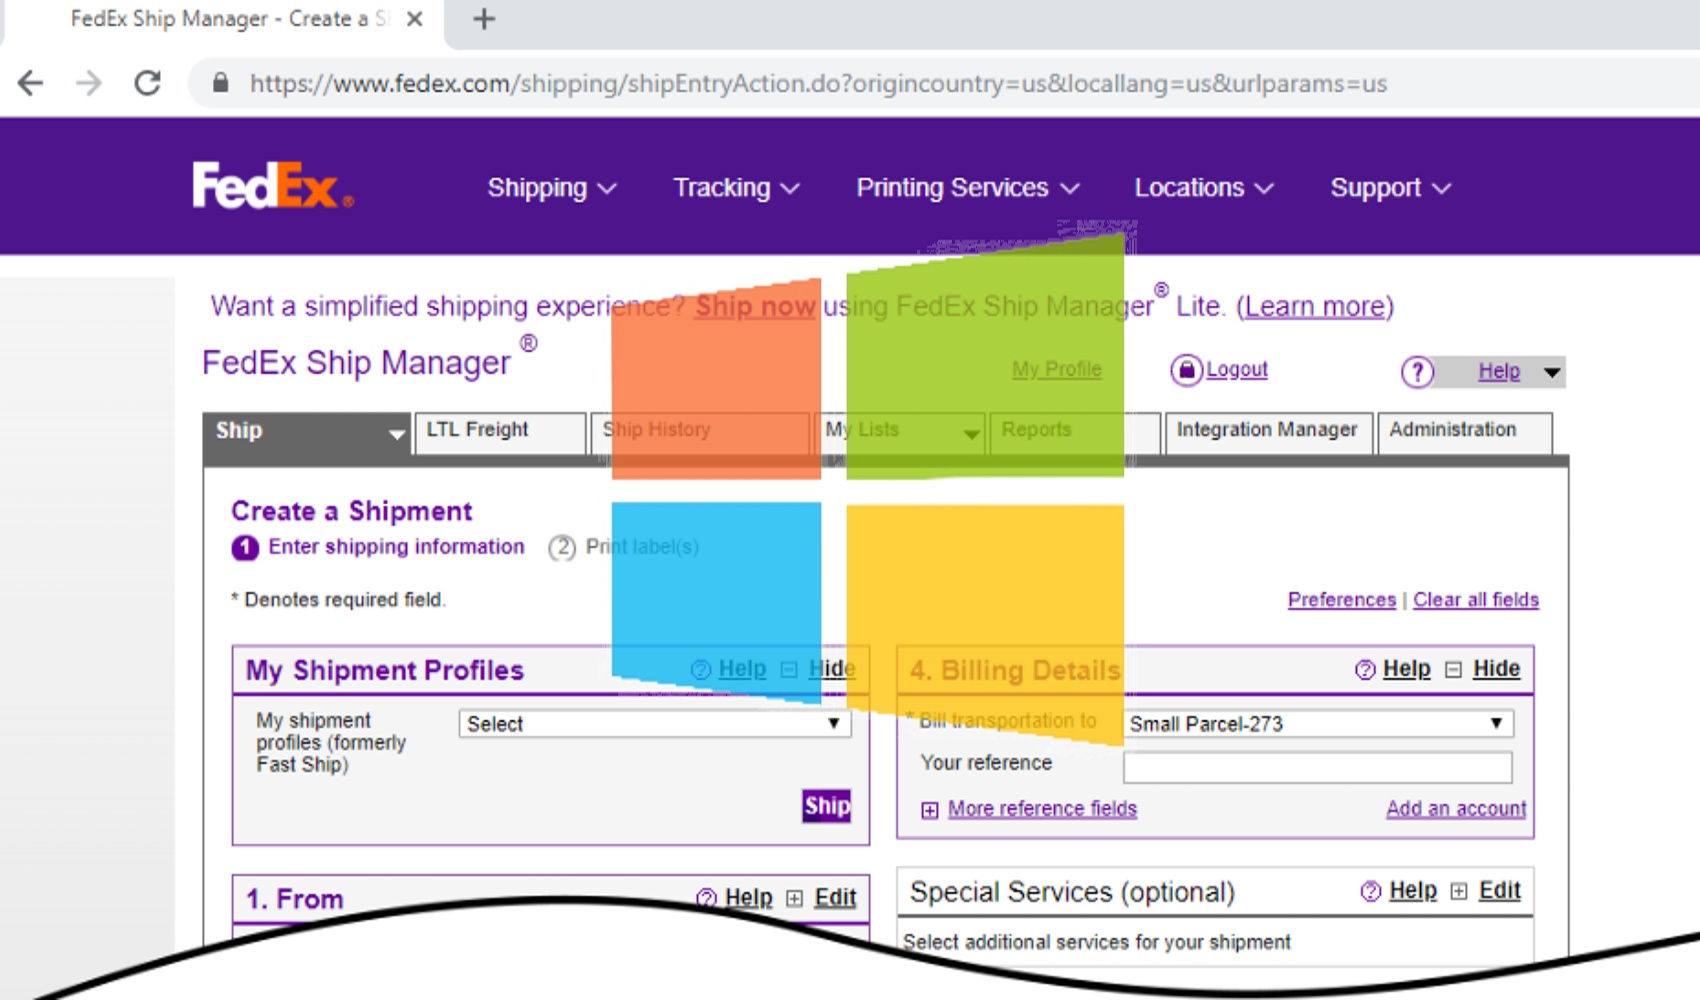Click the expand icon next to From Edit
The width and height of the screenshot is (1700, 1000).
(x=794, y=897)
